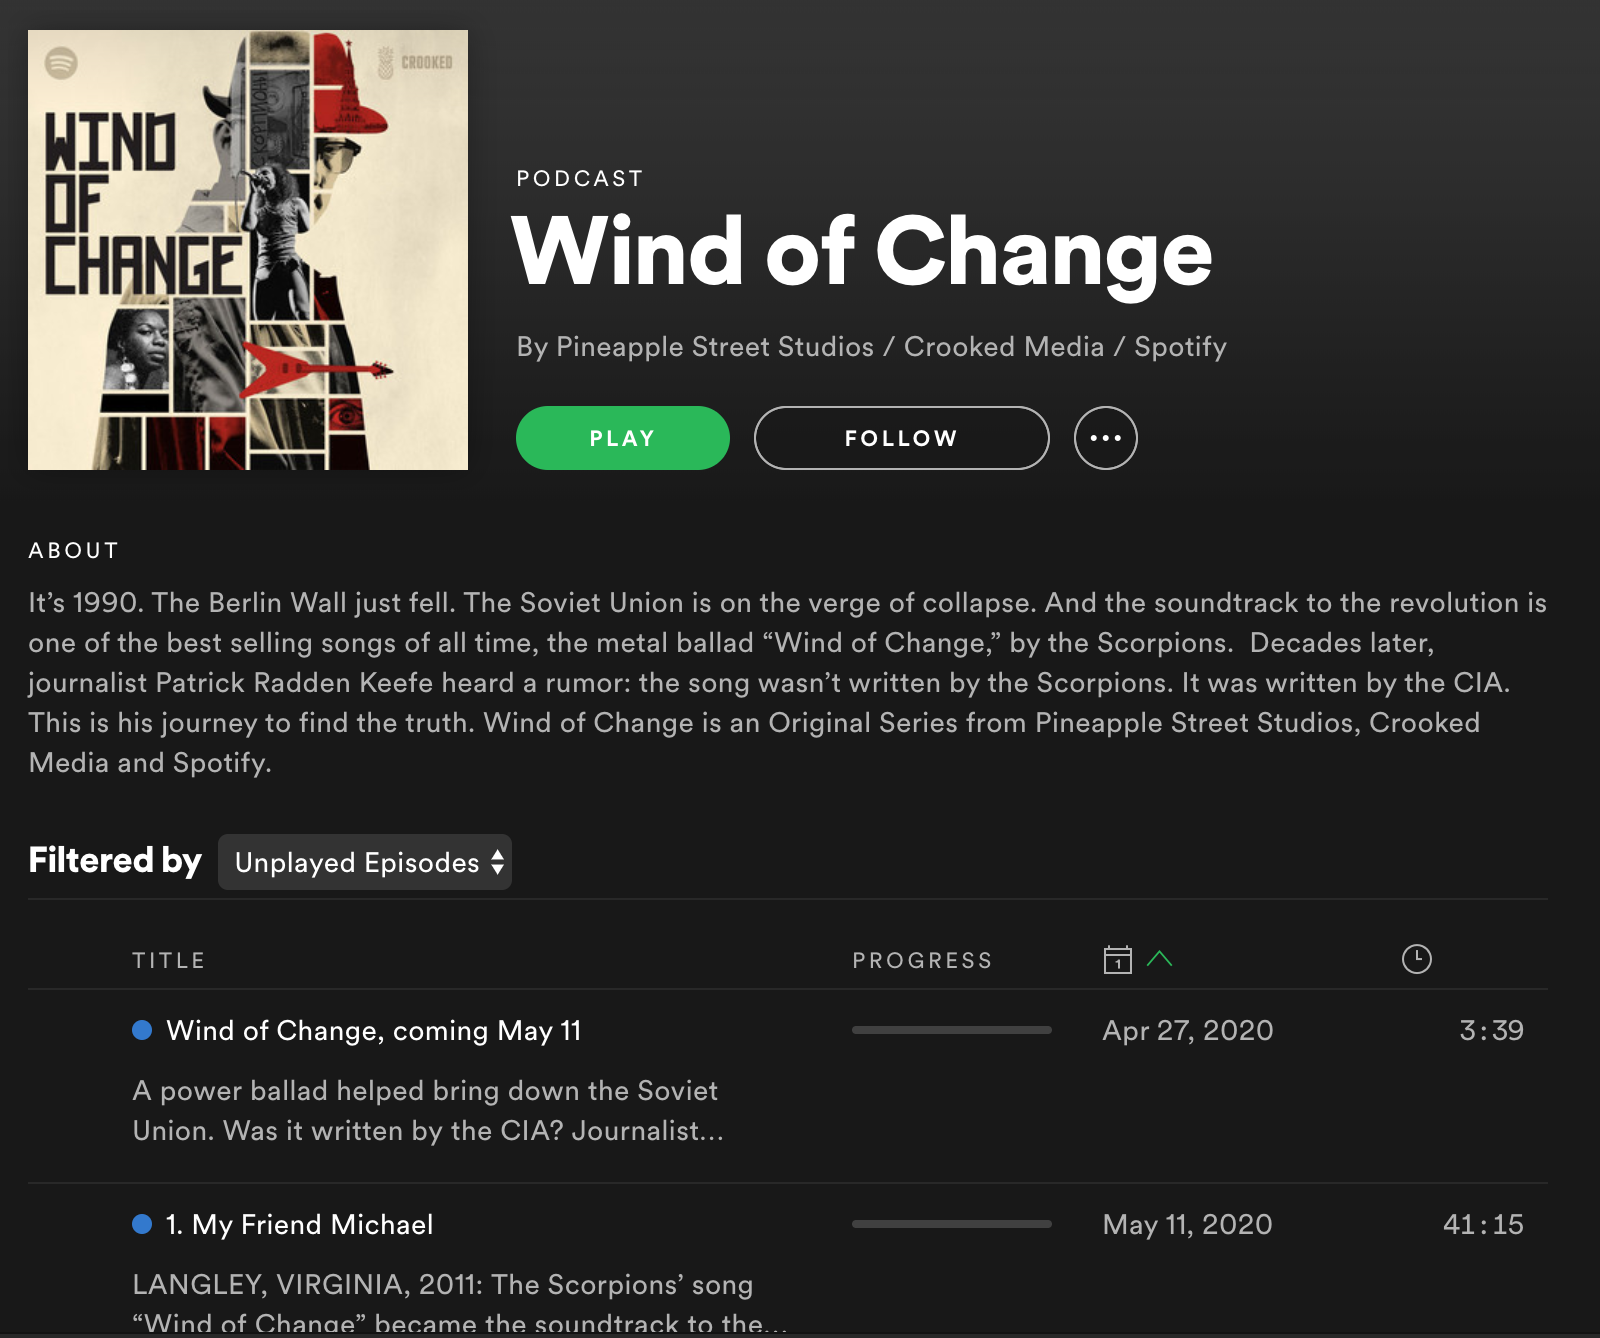Sort episodes by release date calendar icon
The height and width of the screenshot is (1338, 1600).
point(1117,959)
